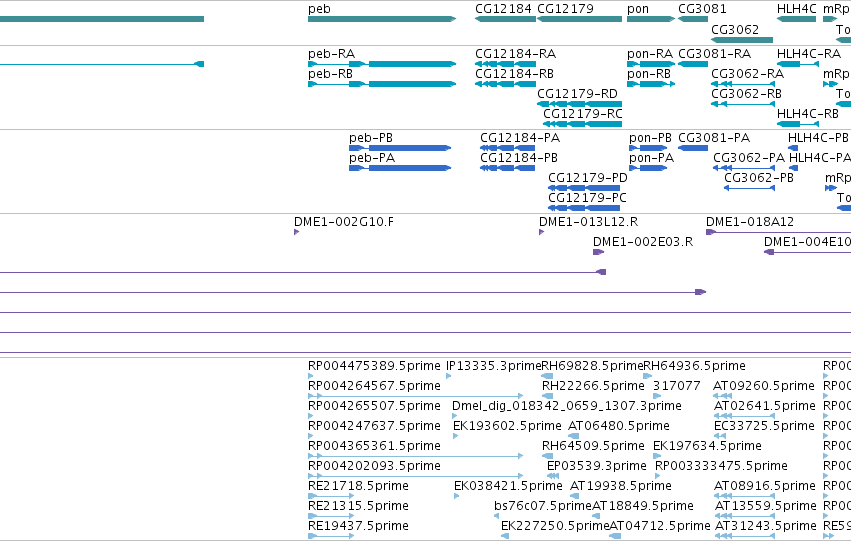Open EST AT09260.5prime
851x541 pixels.
[x=764, y=386]
